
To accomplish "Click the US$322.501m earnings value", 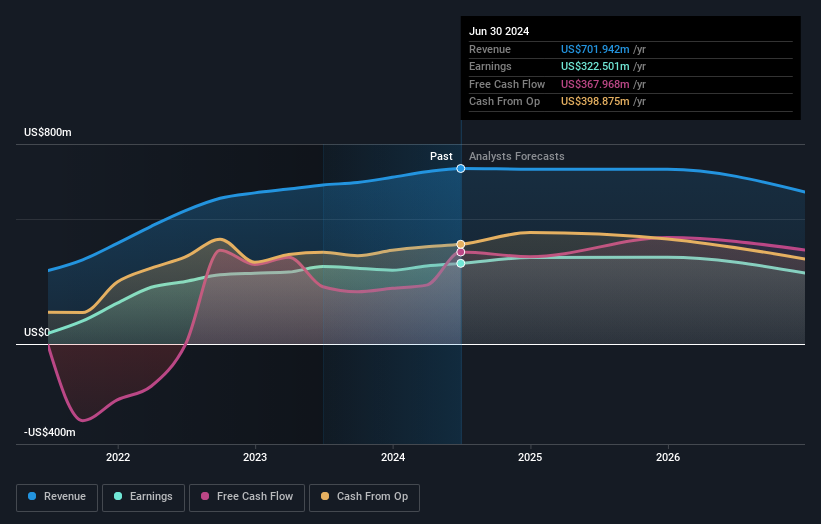I will point(595,66).
